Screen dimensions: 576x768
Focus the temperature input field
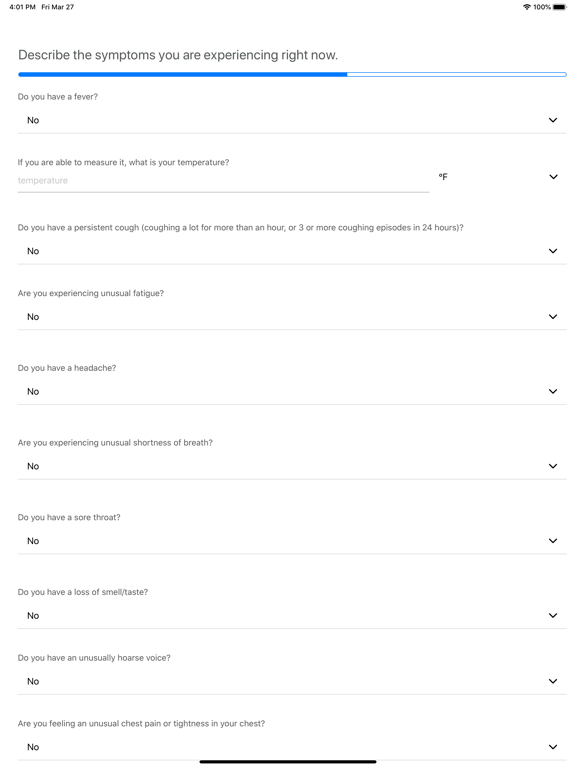(223, 181)
